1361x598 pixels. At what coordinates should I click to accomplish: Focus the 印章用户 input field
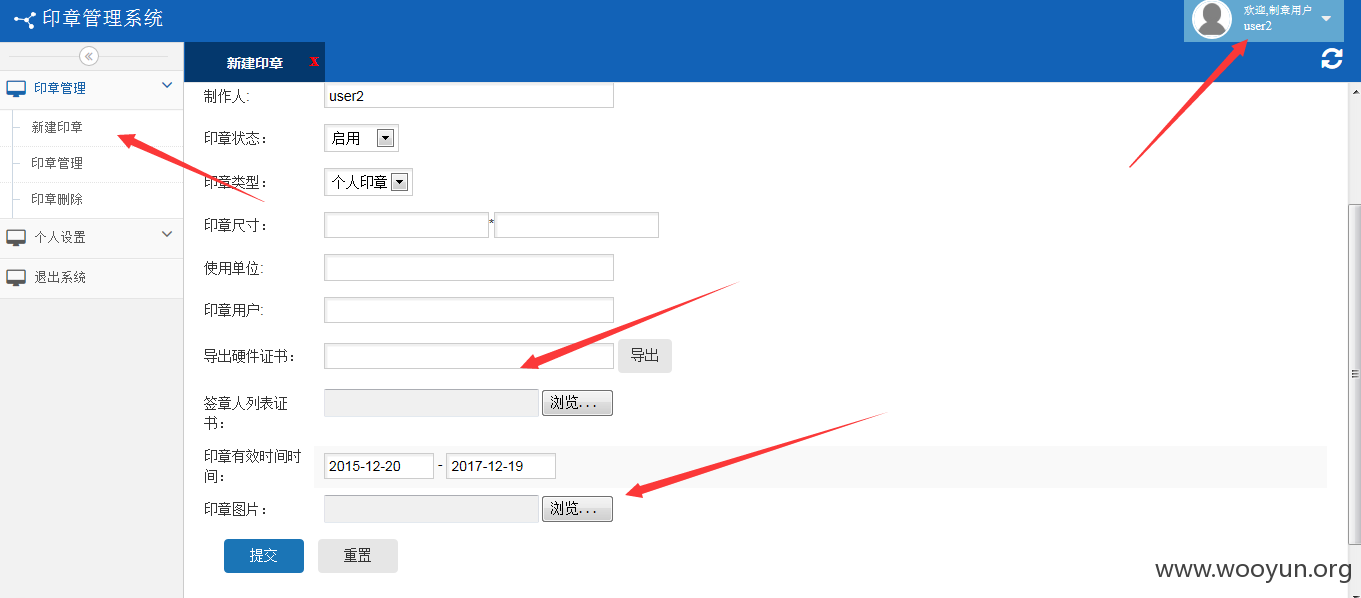(x=469, y=310)
